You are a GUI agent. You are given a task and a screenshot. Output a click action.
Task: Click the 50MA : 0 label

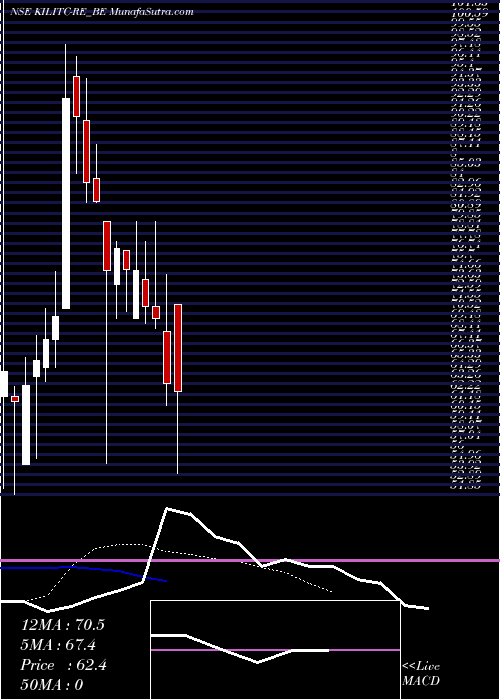click(52, 684)
